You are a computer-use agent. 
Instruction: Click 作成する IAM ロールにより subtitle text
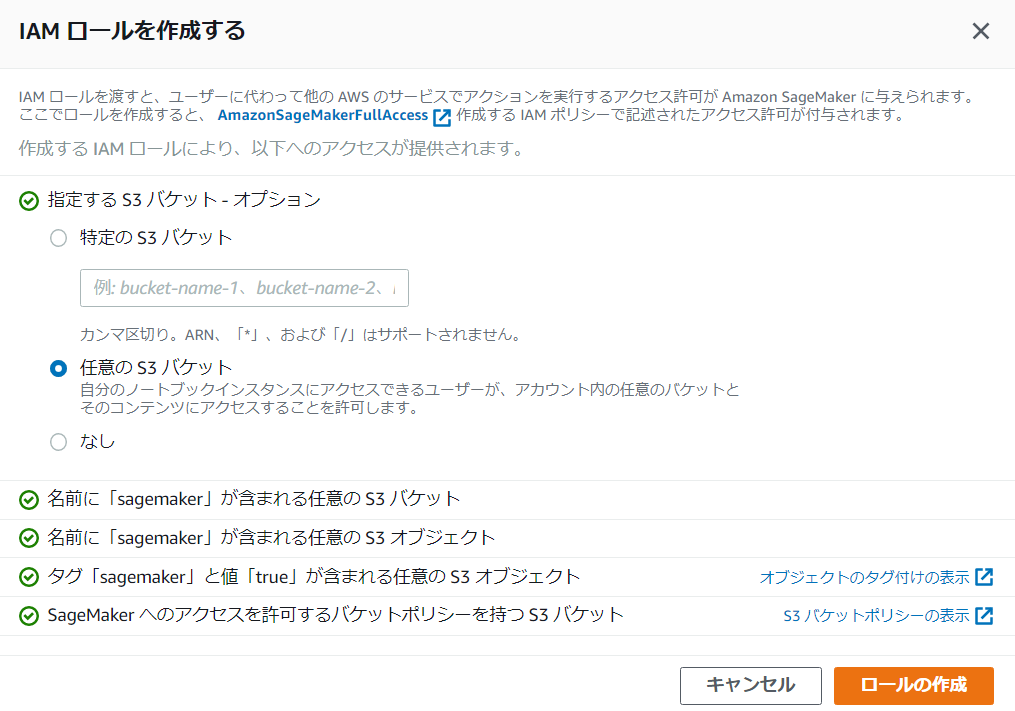click(x=271, y=149)
